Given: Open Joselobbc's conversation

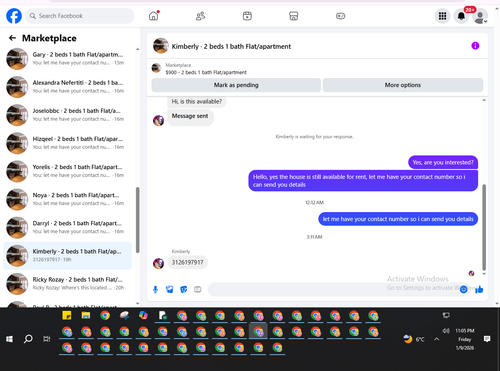Looking at the screenshot, I should pos(68,115).
